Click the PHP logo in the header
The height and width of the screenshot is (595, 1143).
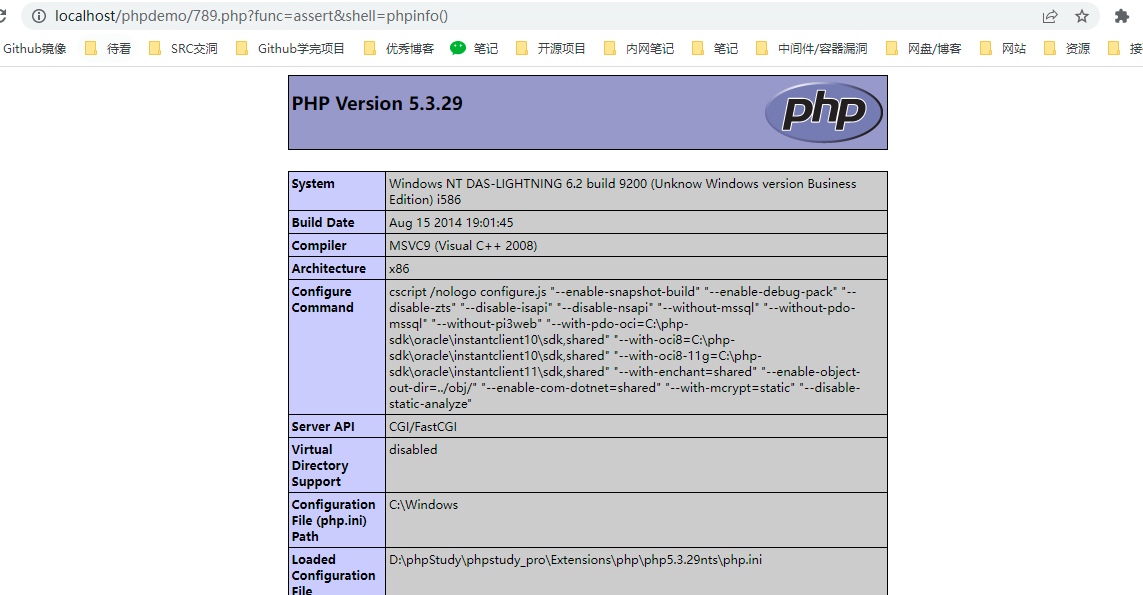(x=824, y=112)
